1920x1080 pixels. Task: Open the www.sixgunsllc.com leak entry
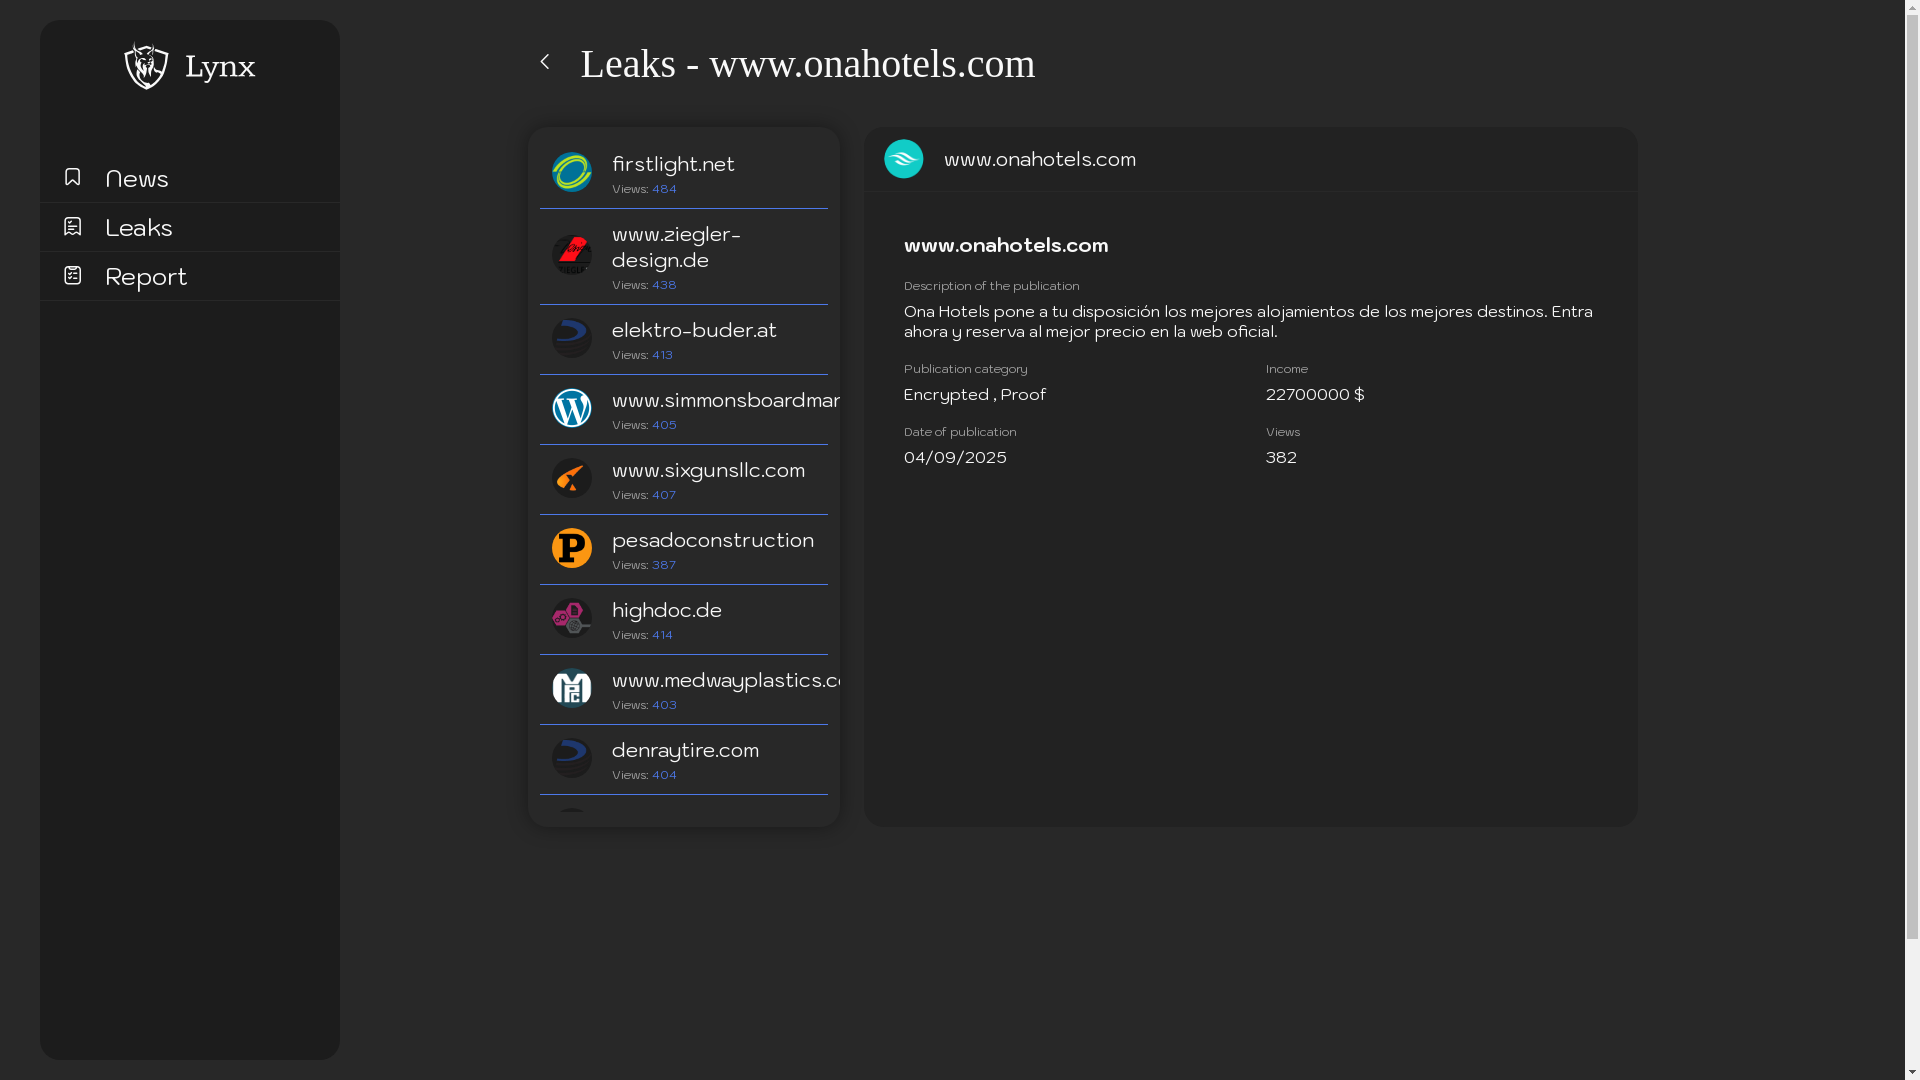[x=708, y=471]
